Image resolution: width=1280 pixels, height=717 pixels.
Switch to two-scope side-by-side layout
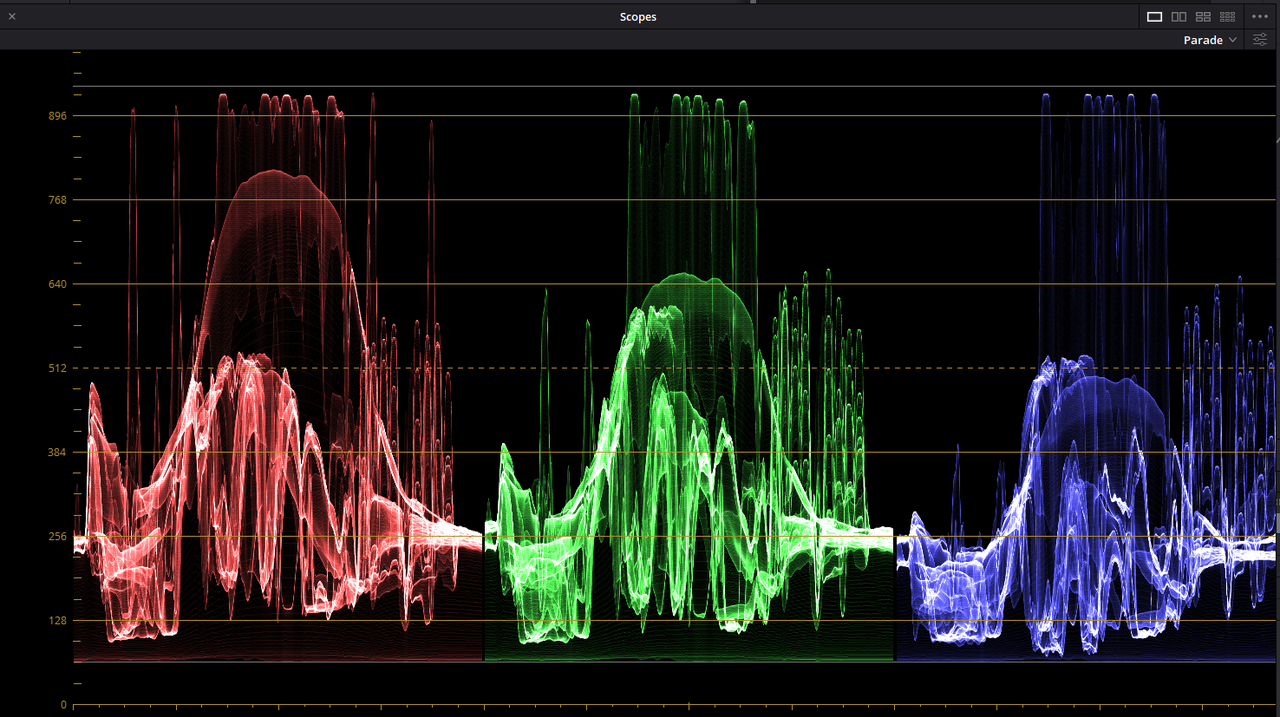(x=1179, y=17)
